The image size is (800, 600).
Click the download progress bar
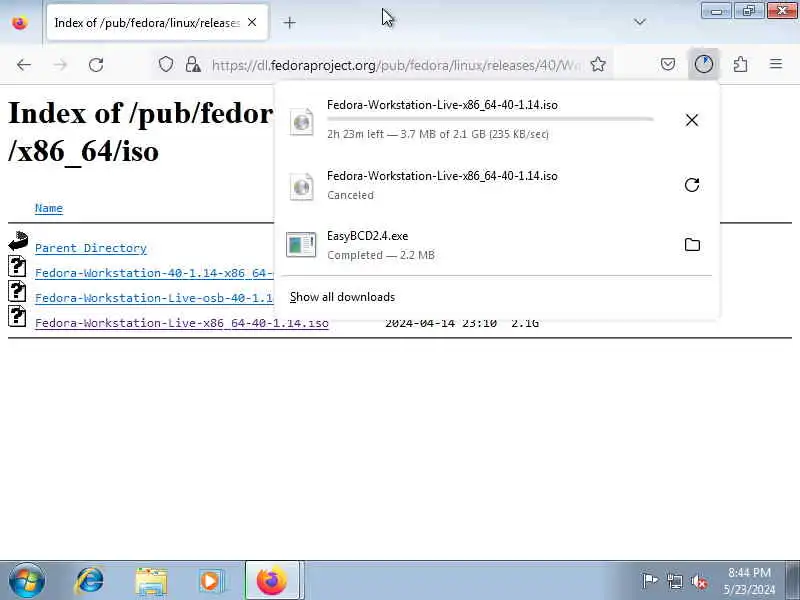490,119
